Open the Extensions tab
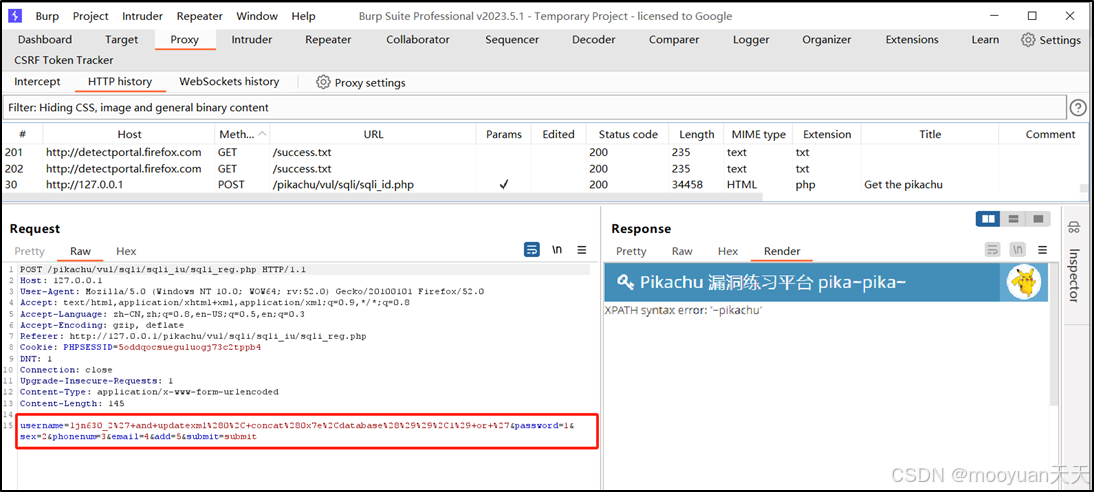Screen dimensions: 1094x492 pos(912,40)
